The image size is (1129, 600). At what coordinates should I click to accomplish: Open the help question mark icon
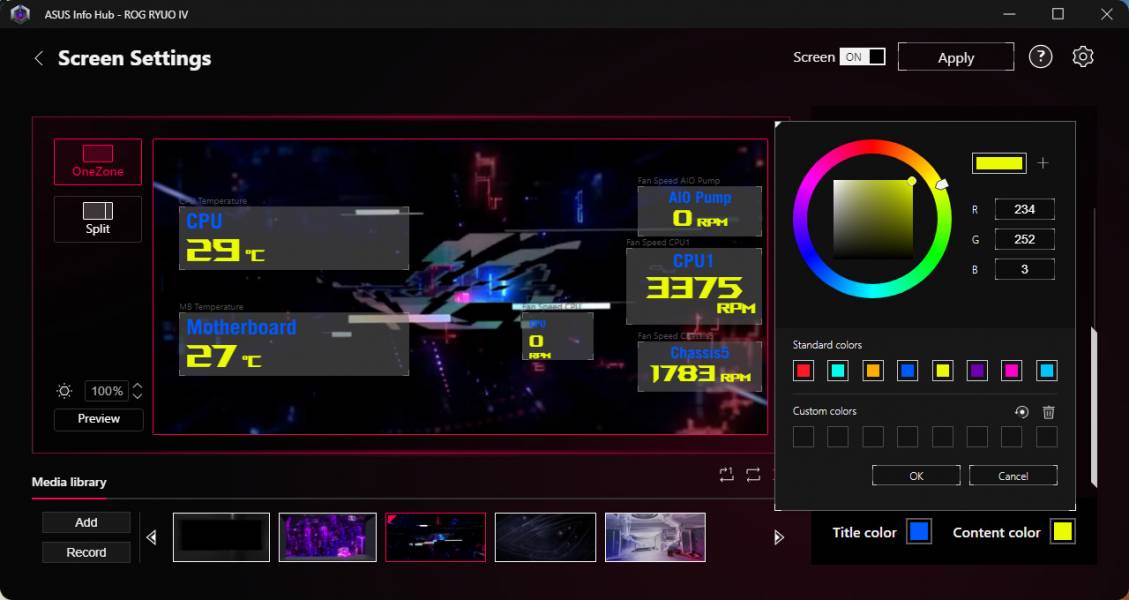click(x=1040, y=57)
